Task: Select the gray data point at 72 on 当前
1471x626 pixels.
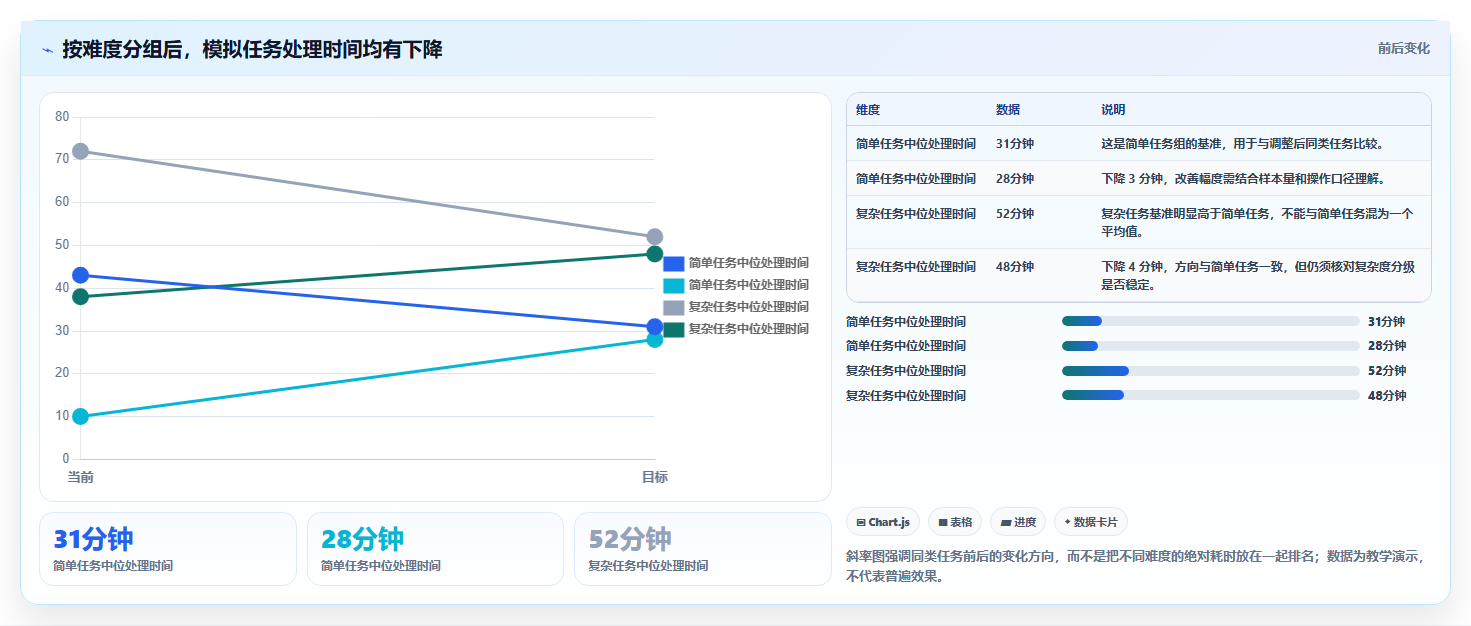Action: tap(81, 151)
